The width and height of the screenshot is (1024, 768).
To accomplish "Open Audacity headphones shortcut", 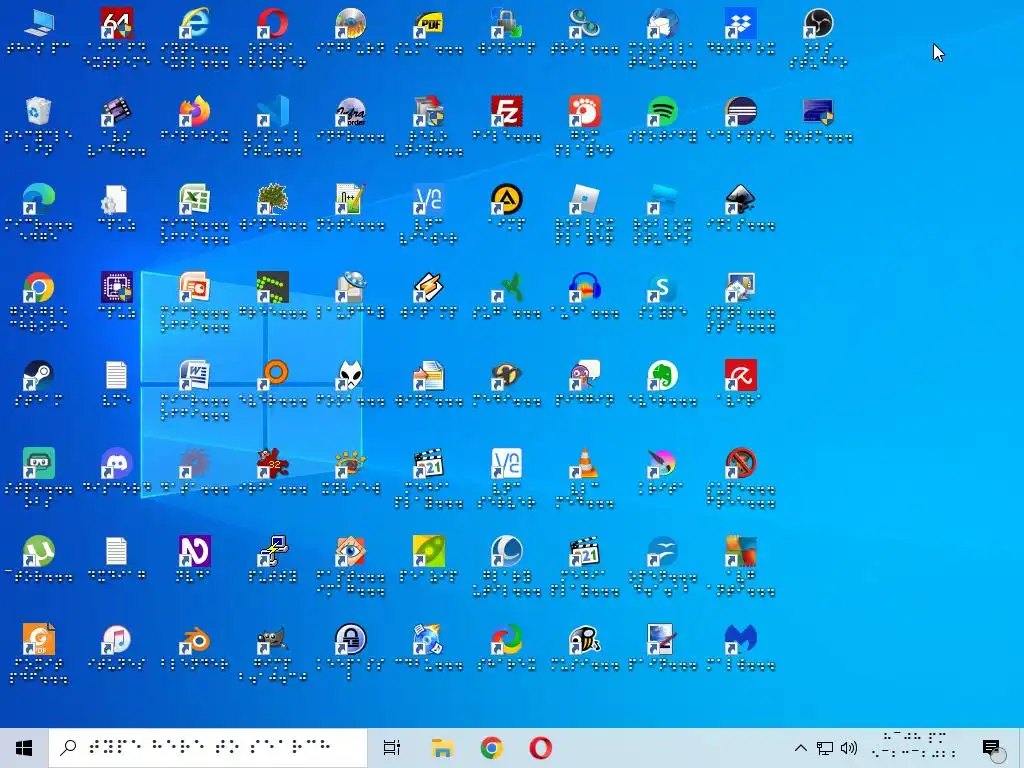I will click(584, 287).
